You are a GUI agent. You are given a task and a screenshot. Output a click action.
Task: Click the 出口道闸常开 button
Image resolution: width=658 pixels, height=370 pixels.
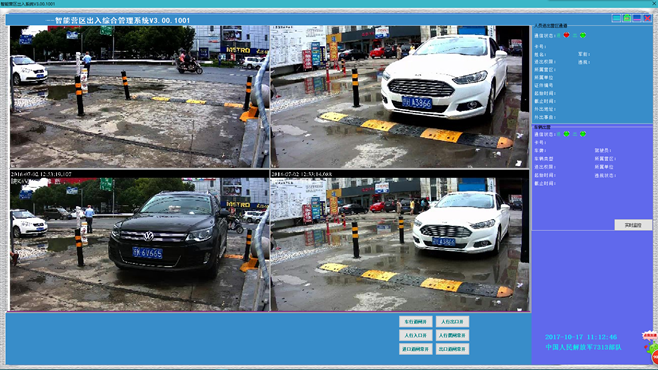tap(452, 349)
